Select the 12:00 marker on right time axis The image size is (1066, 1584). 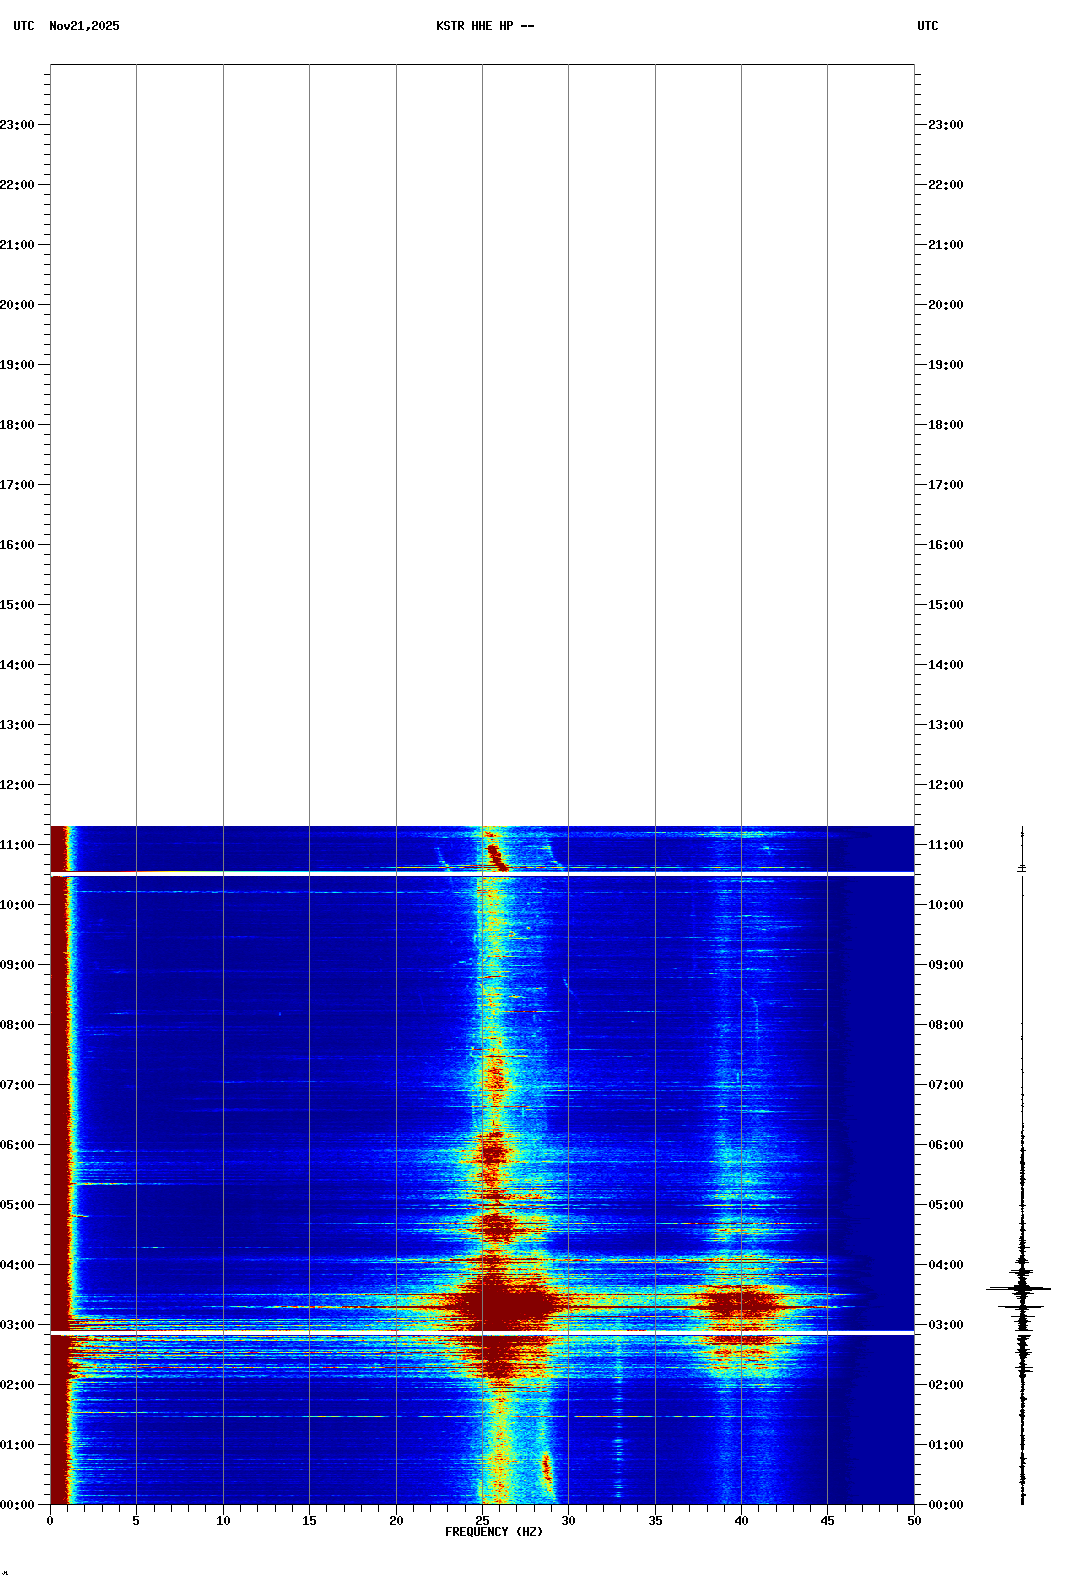tap(945, 785)
